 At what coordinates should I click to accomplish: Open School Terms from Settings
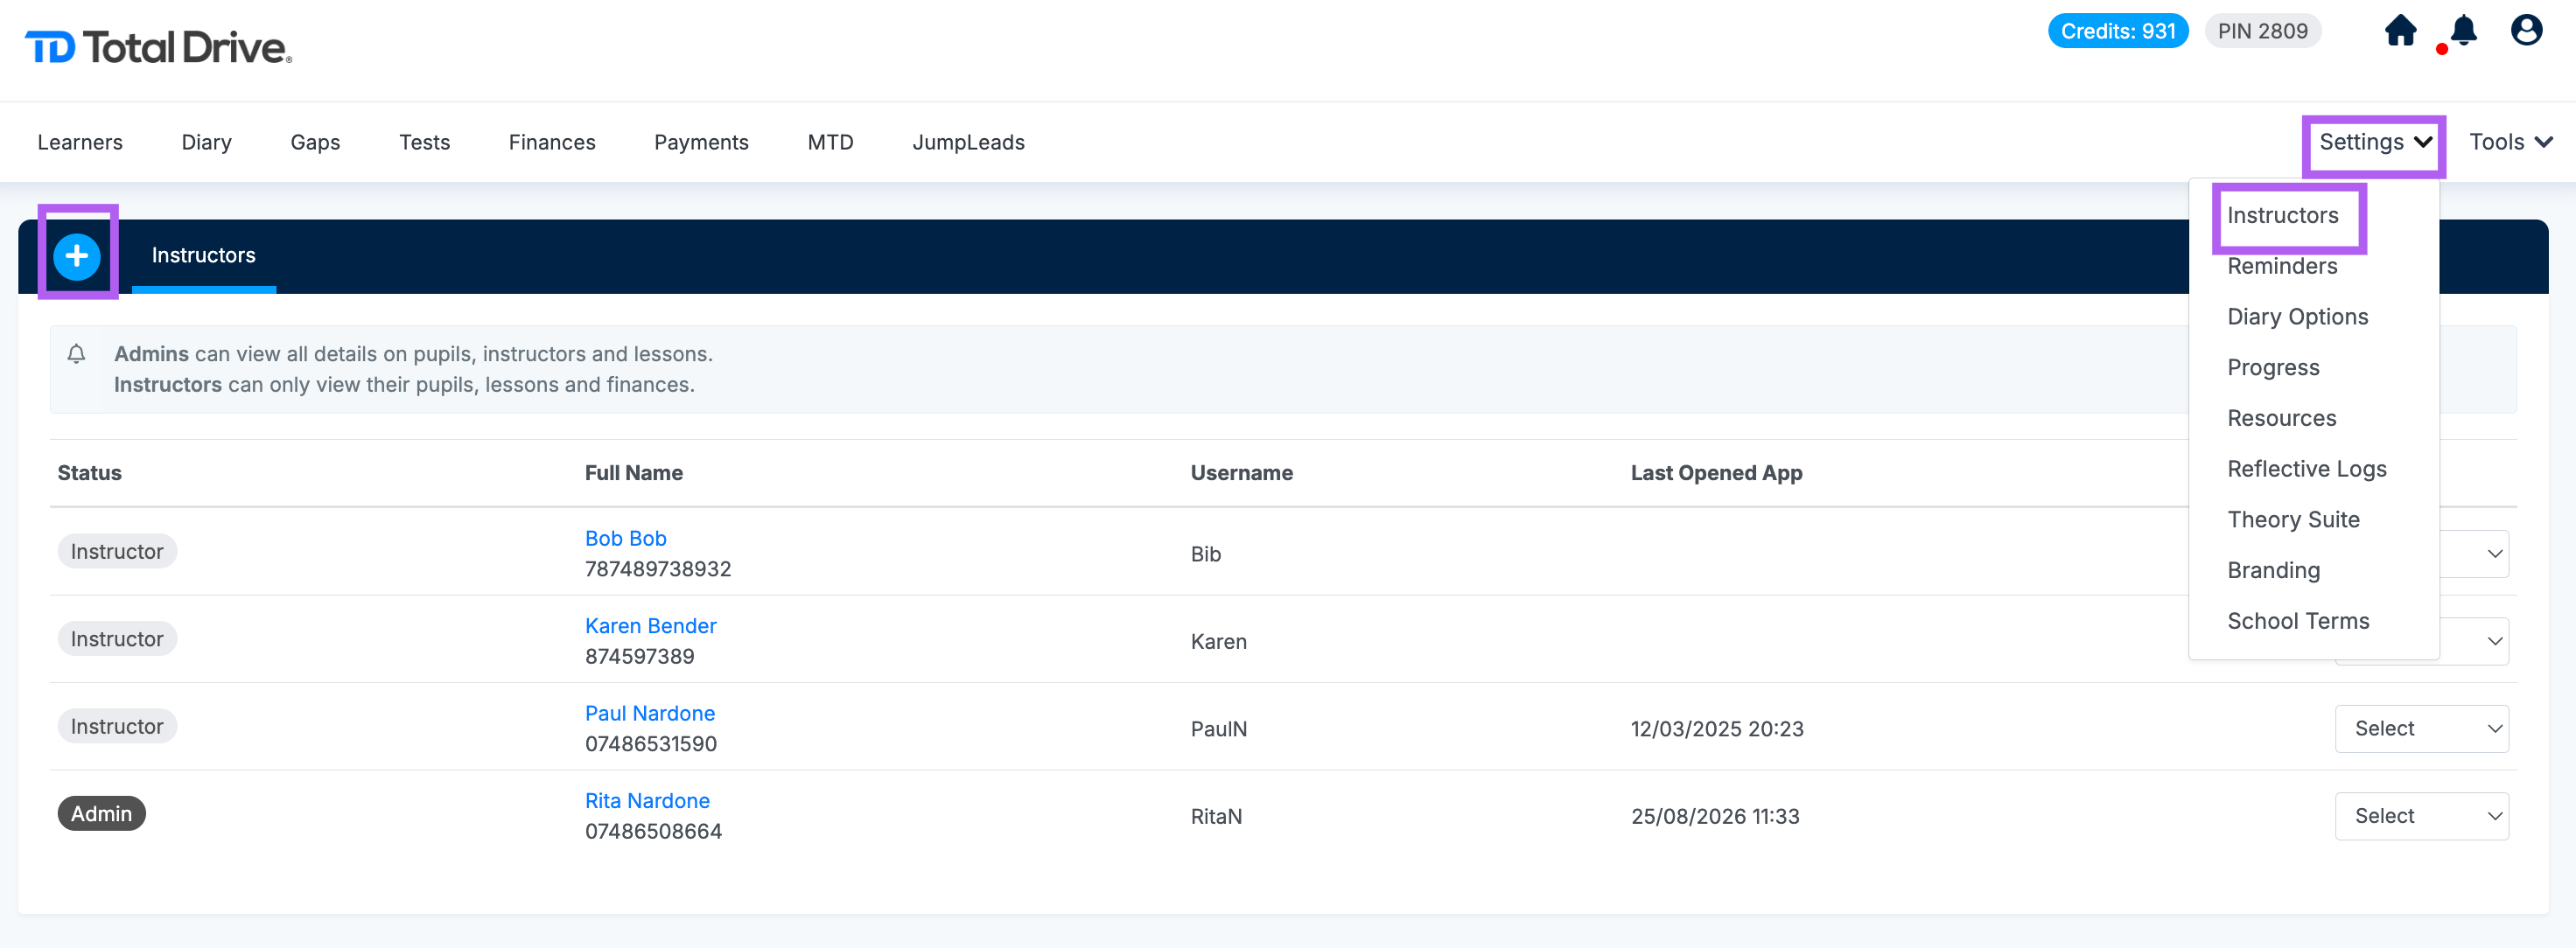coord(2298,621)
